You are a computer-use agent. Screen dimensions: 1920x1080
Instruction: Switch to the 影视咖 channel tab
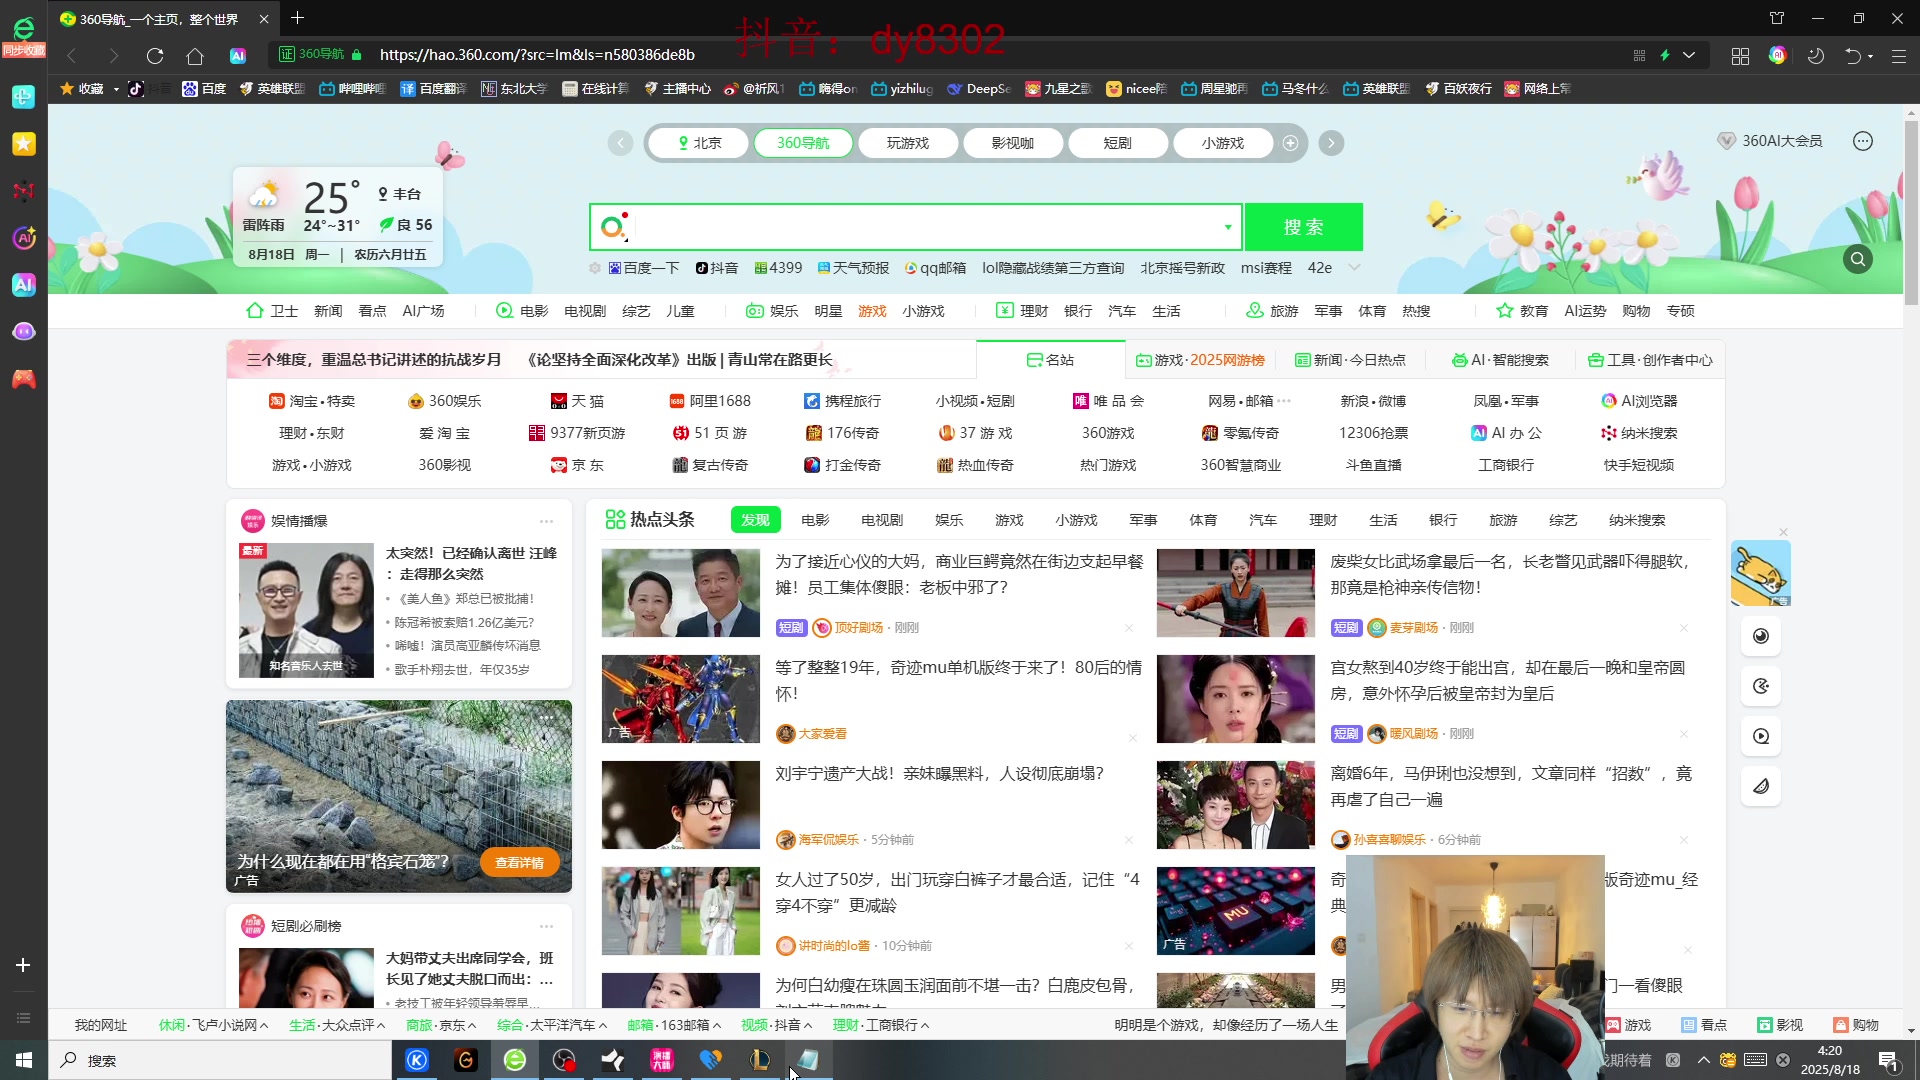[1013, 143]
